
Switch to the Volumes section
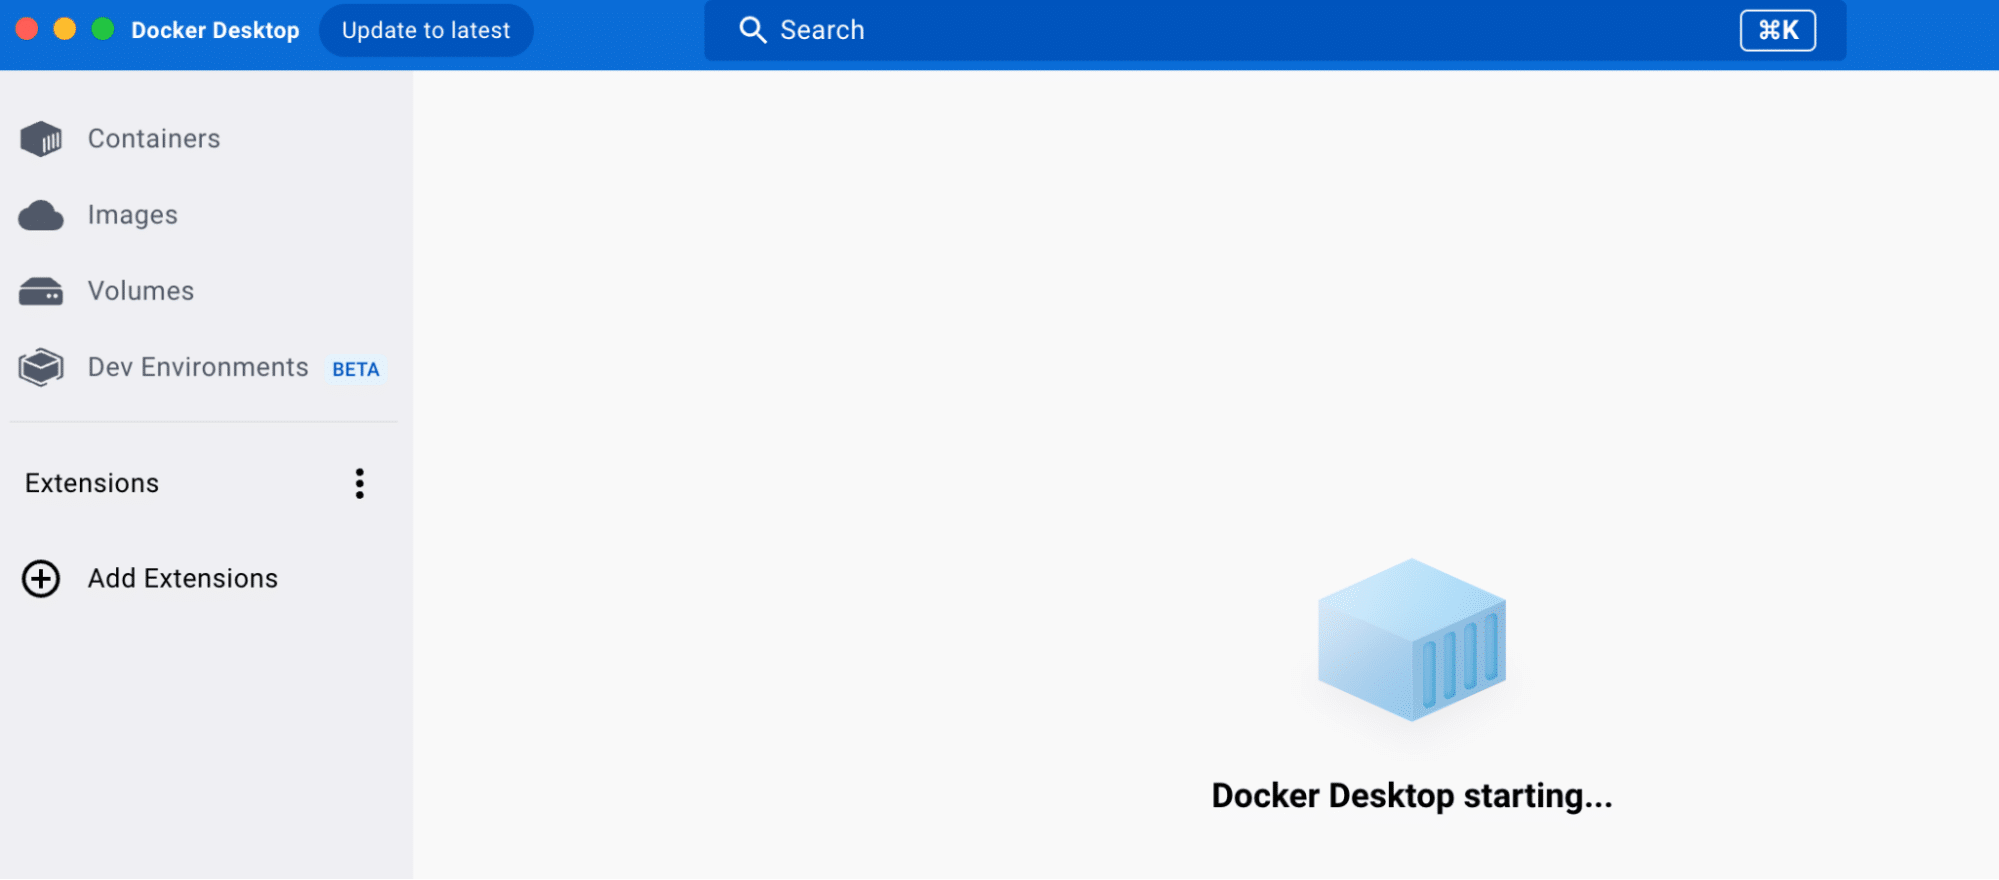(141, 291)
